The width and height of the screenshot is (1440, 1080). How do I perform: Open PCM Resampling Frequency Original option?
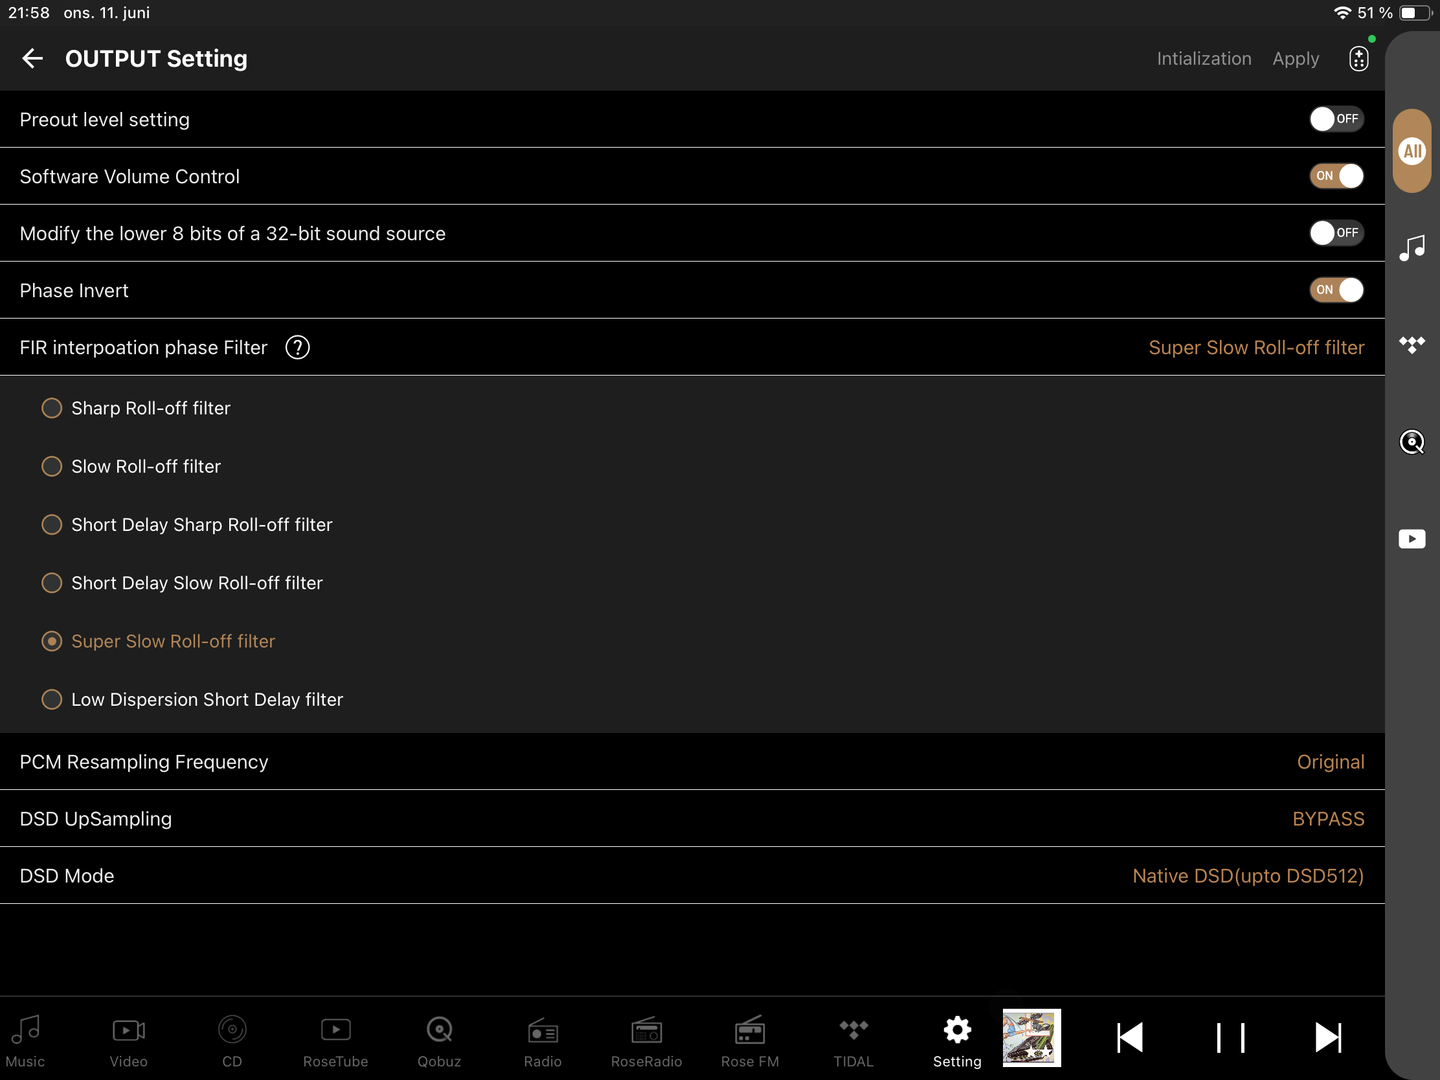(x=1330, y=762)
